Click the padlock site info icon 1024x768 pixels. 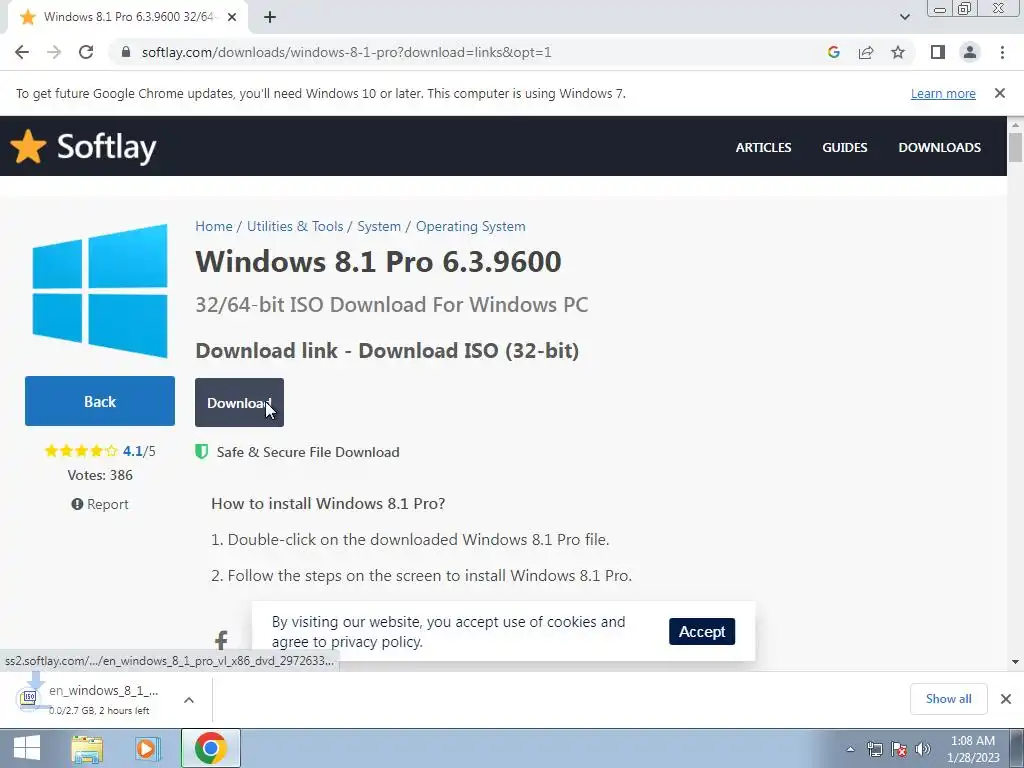[x=126, y=52]
